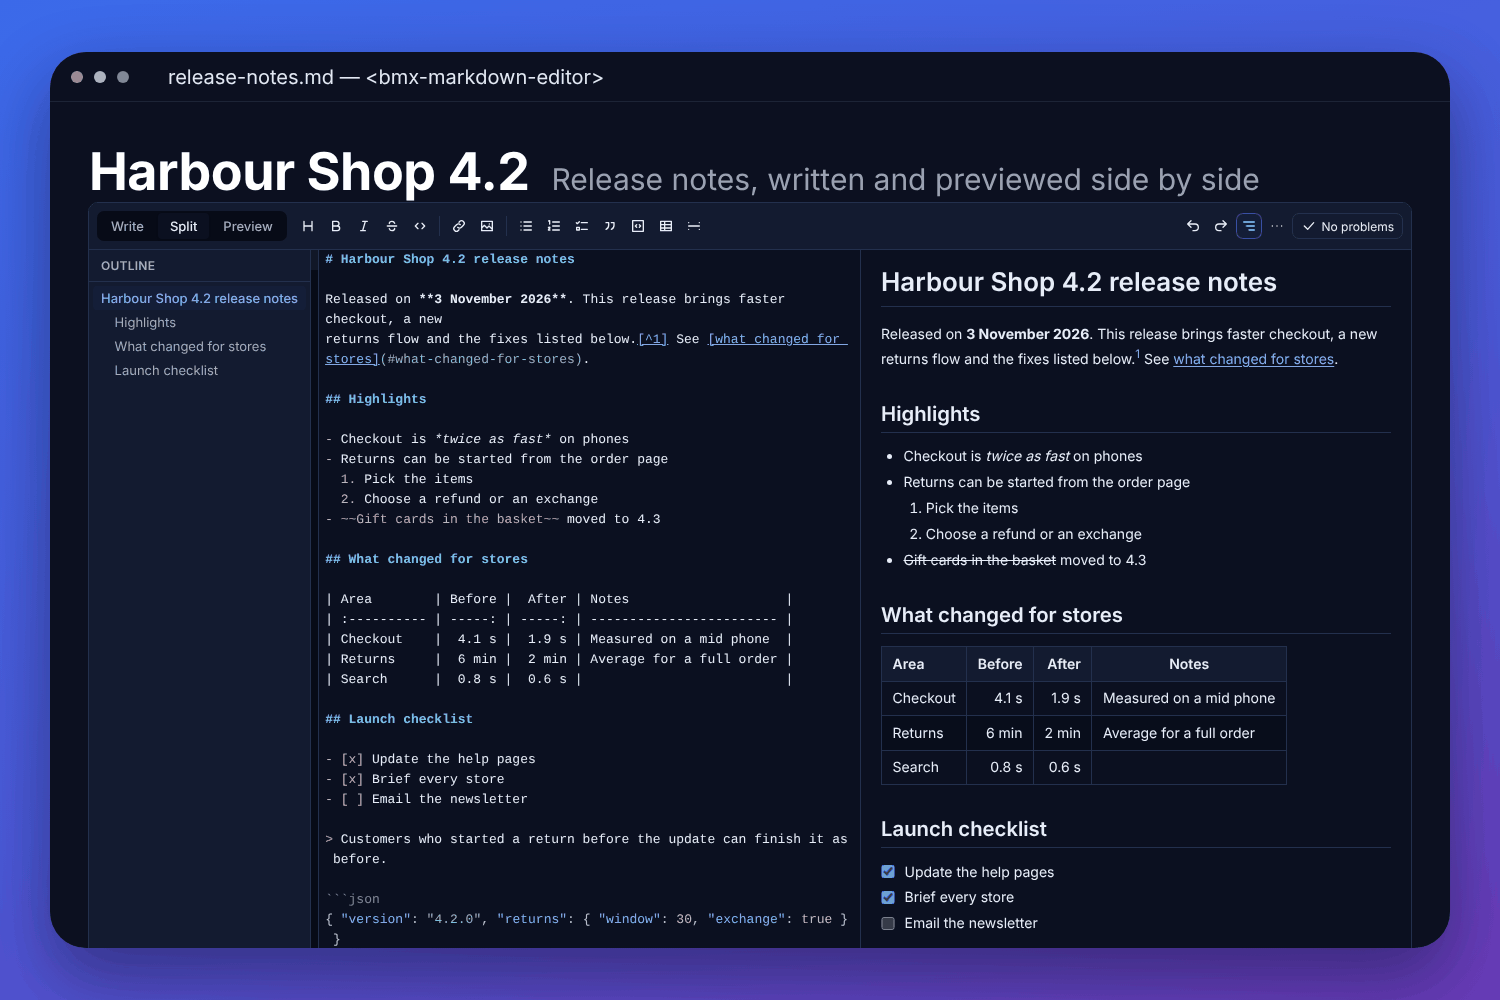This screenshot has height=1000, width=1500.
Task: Insert a code block from the toolbar
Action: click(638, 226)
